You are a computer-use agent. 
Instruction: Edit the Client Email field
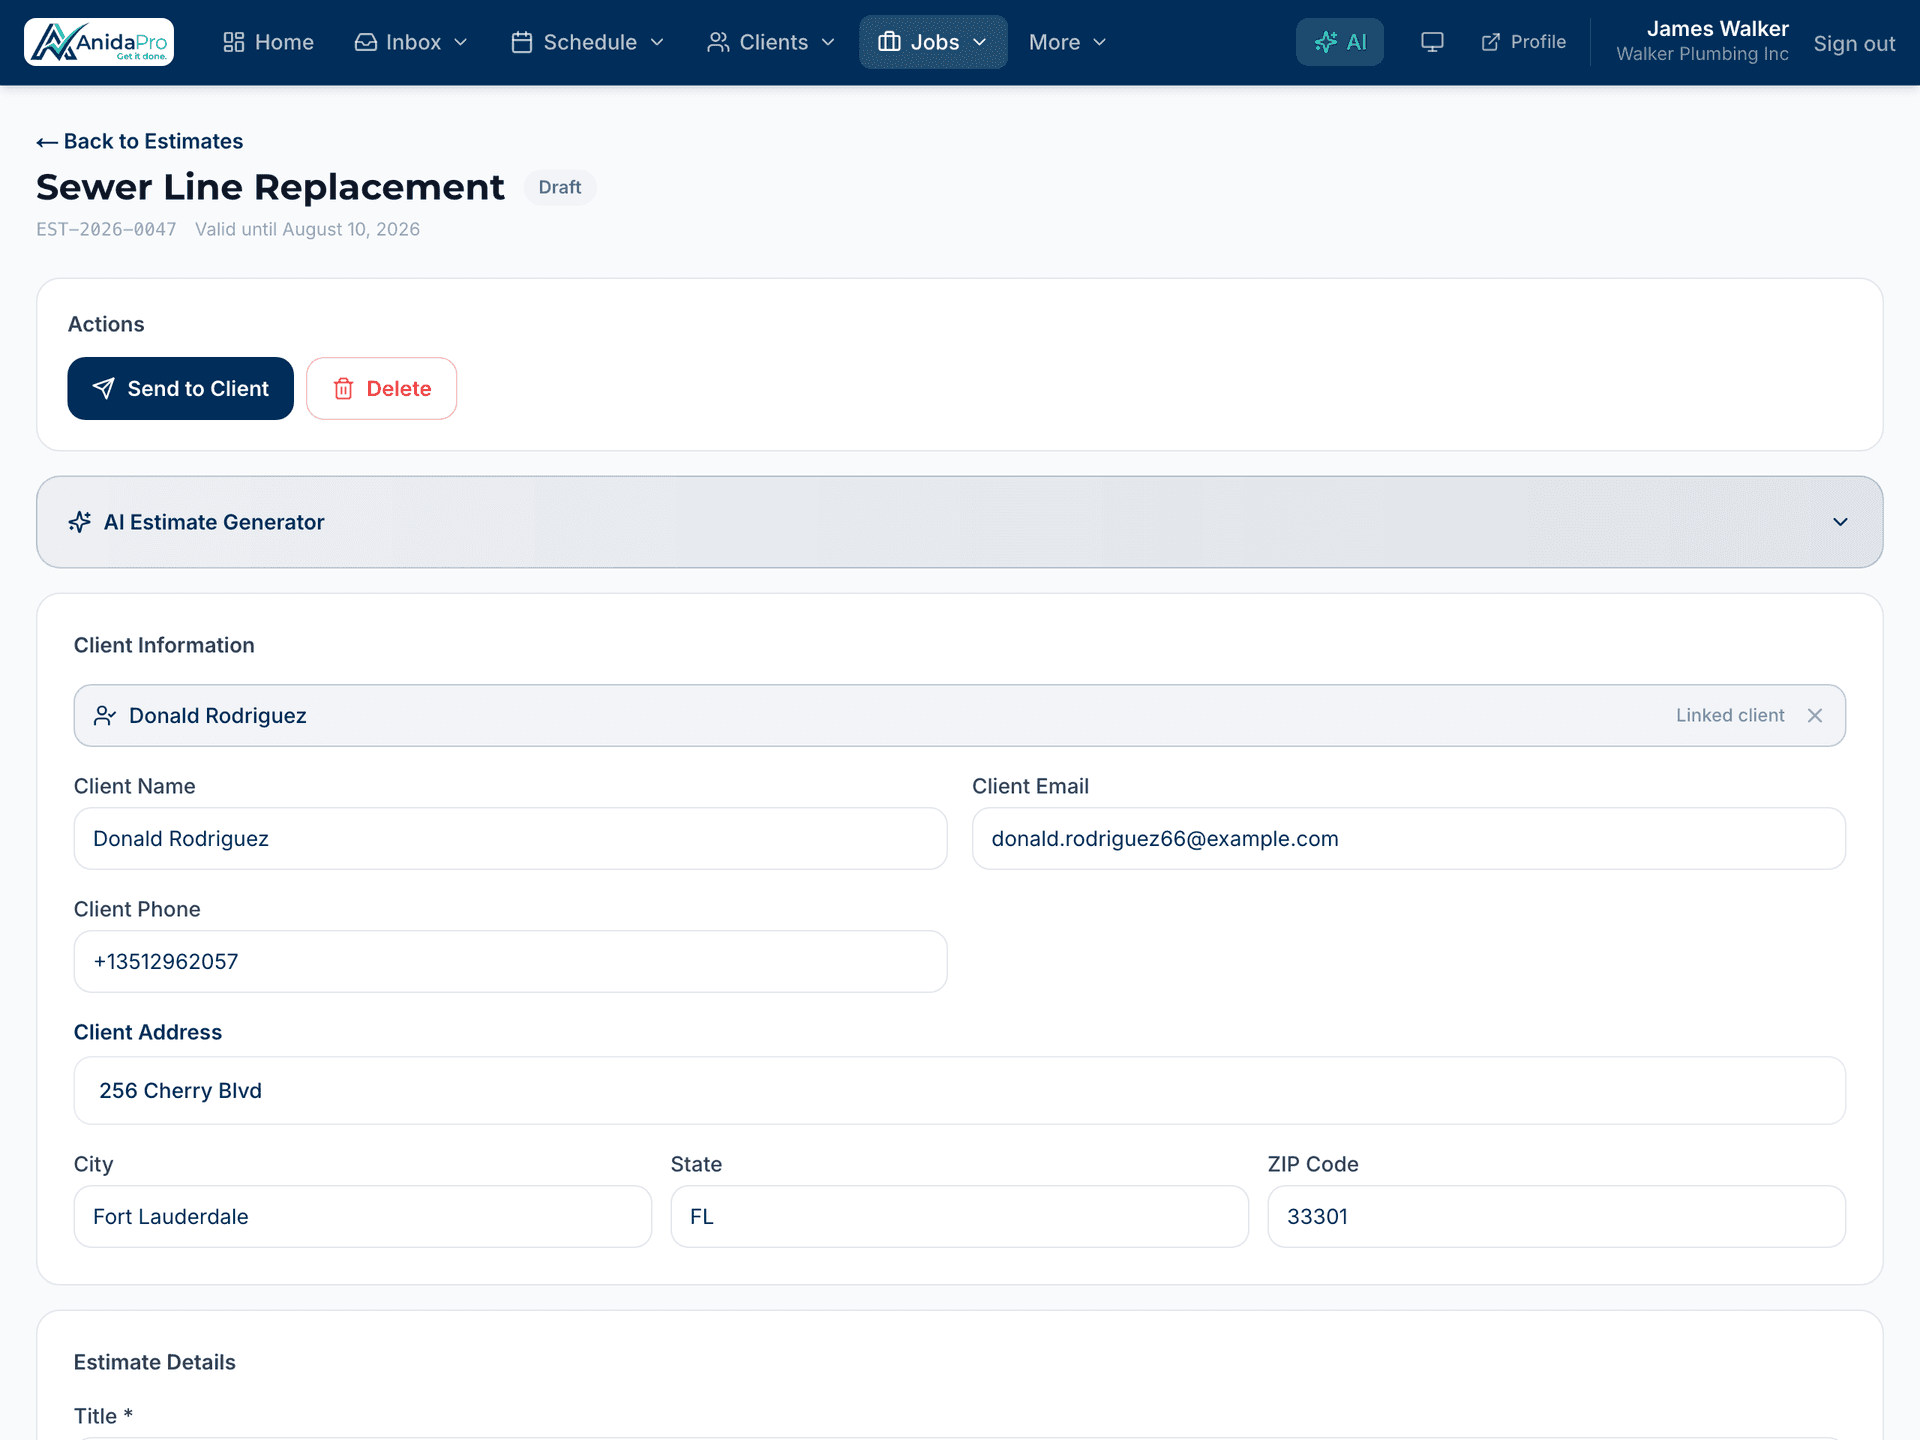click(1408, 838)
